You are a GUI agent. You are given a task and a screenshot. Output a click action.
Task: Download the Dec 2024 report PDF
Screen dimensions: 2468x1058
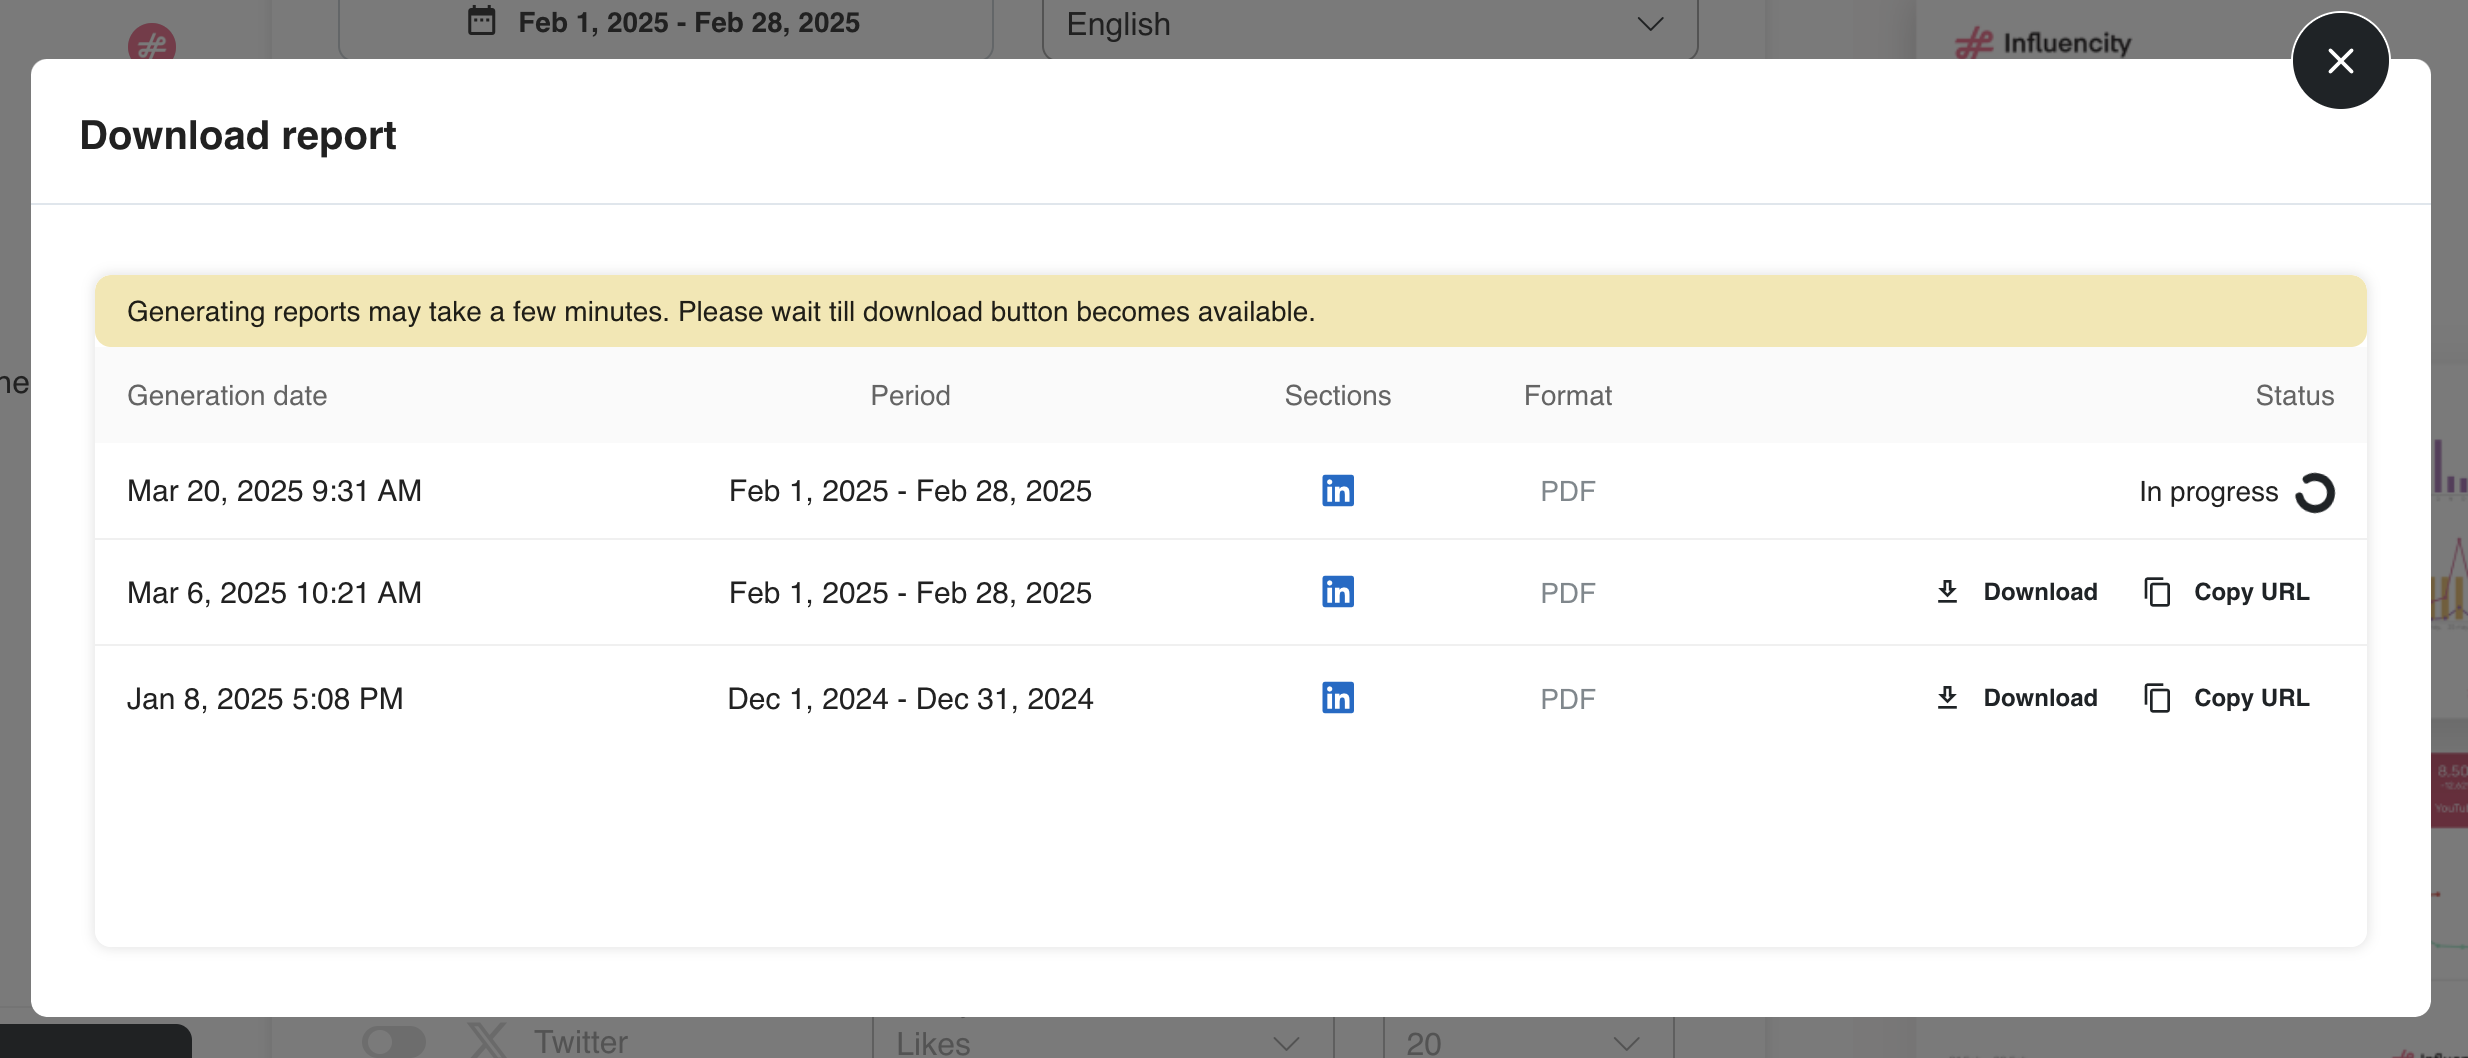[2039, 698]
